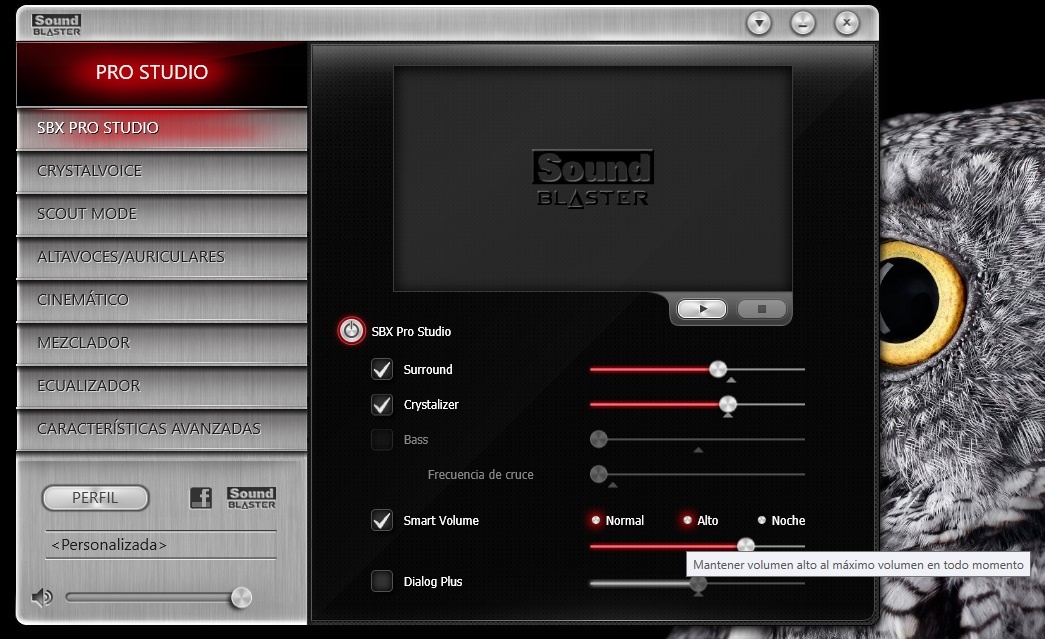The image size is (1045, 639).
Task: Enable the Bass checkbox
Action: 382,440
